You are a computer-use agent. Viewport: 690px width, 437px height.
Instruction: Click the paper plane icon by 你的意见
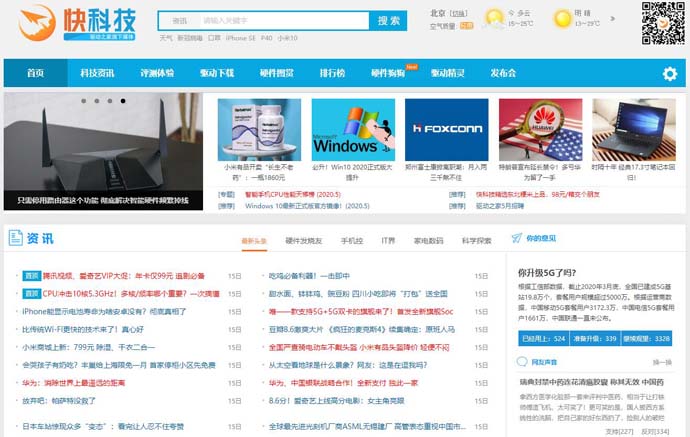coord(517,238)
